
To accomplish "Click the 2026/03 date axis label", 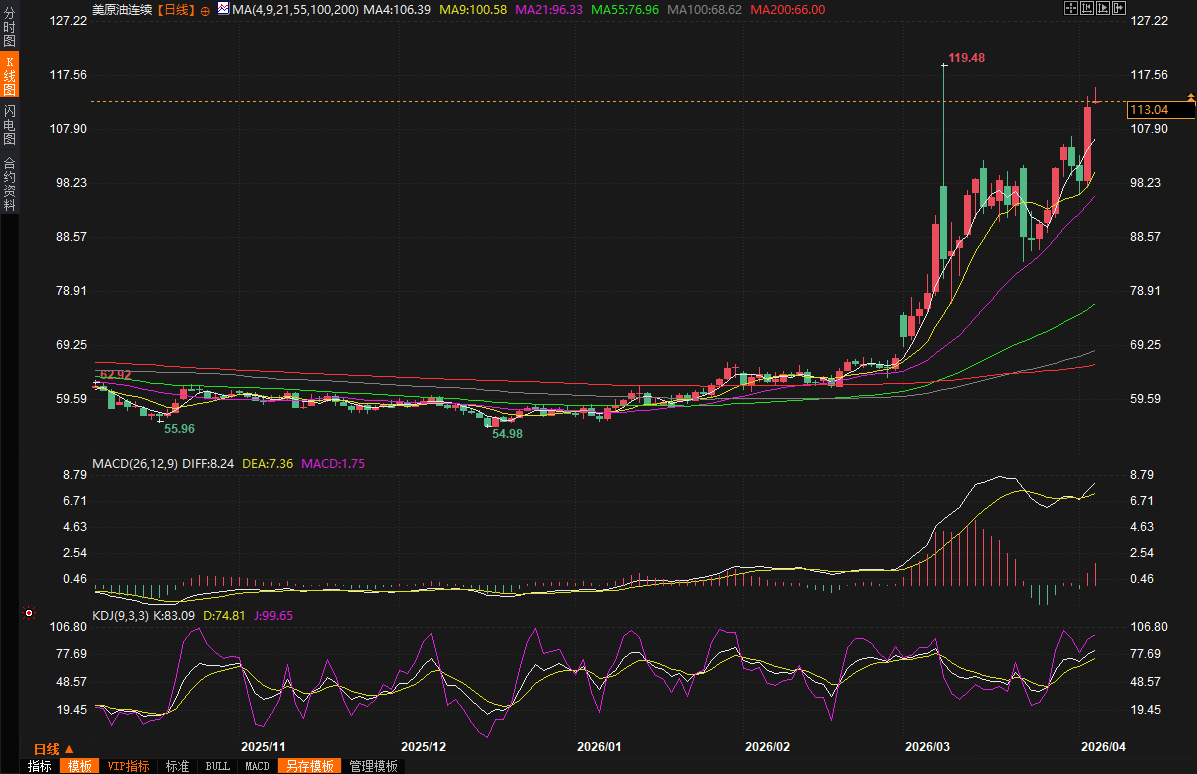I will point(928,747).
